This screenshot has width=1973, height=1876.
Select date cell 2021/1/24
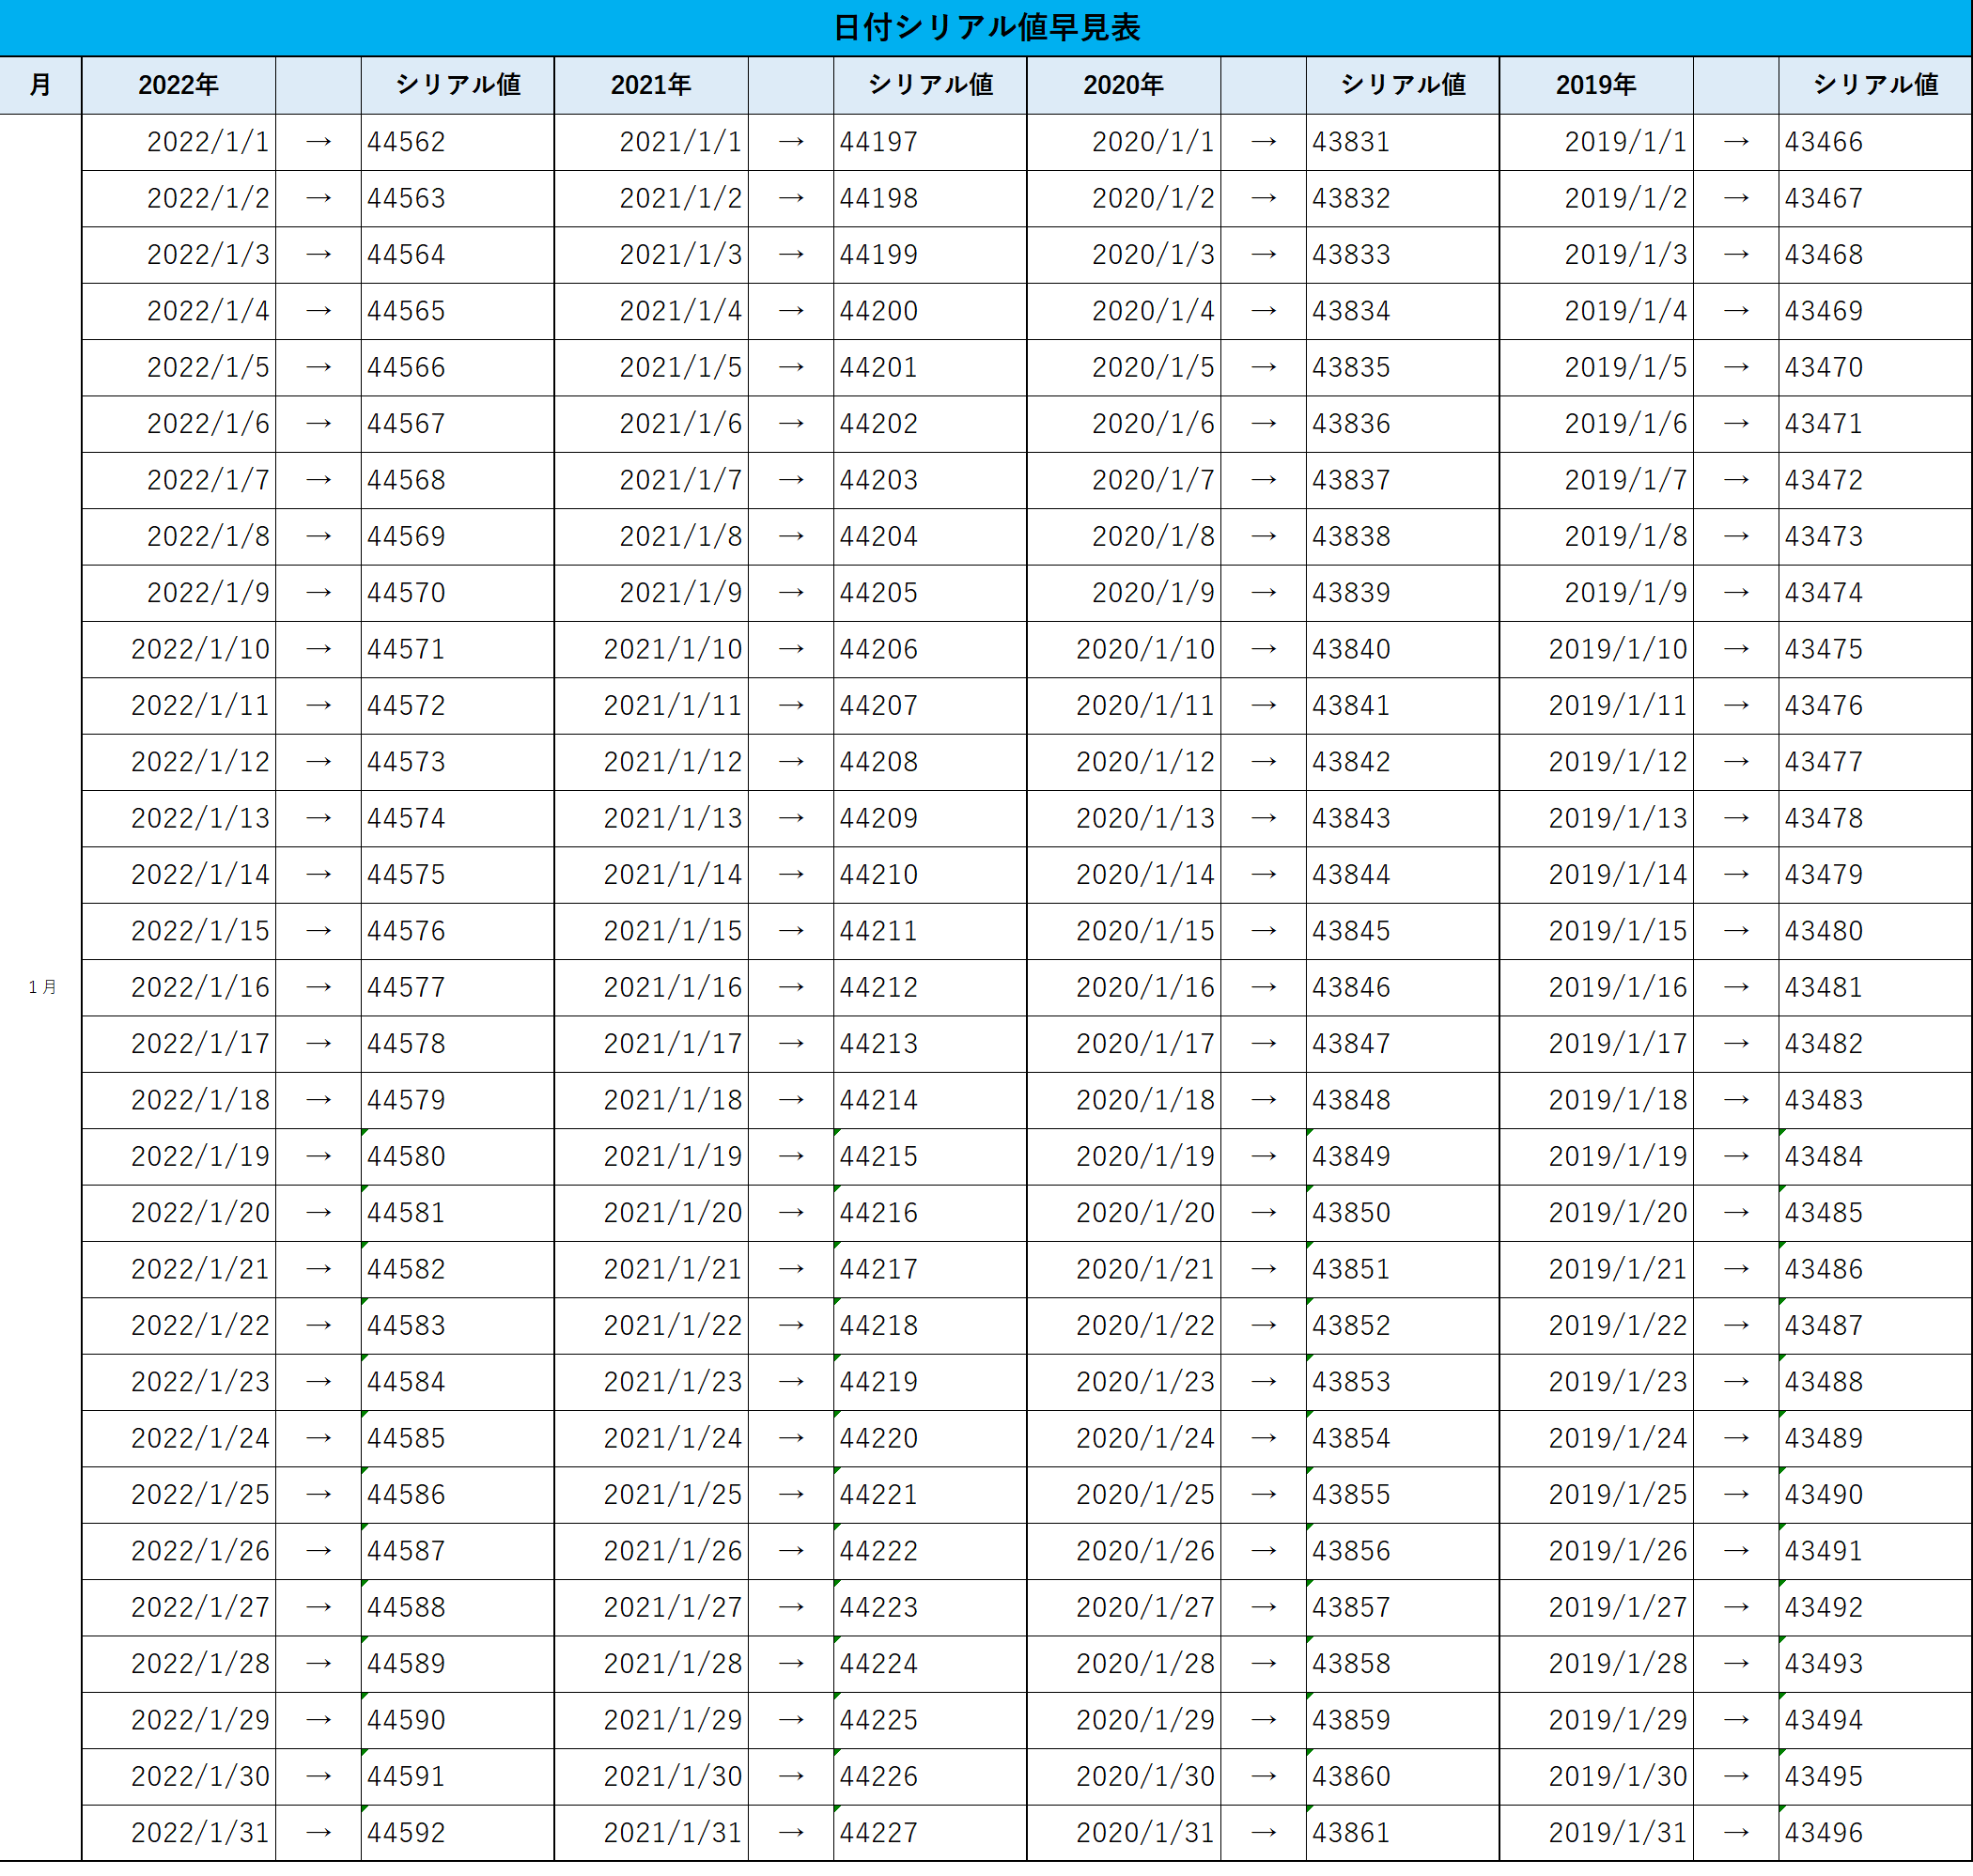click(x=651, y=1438)
